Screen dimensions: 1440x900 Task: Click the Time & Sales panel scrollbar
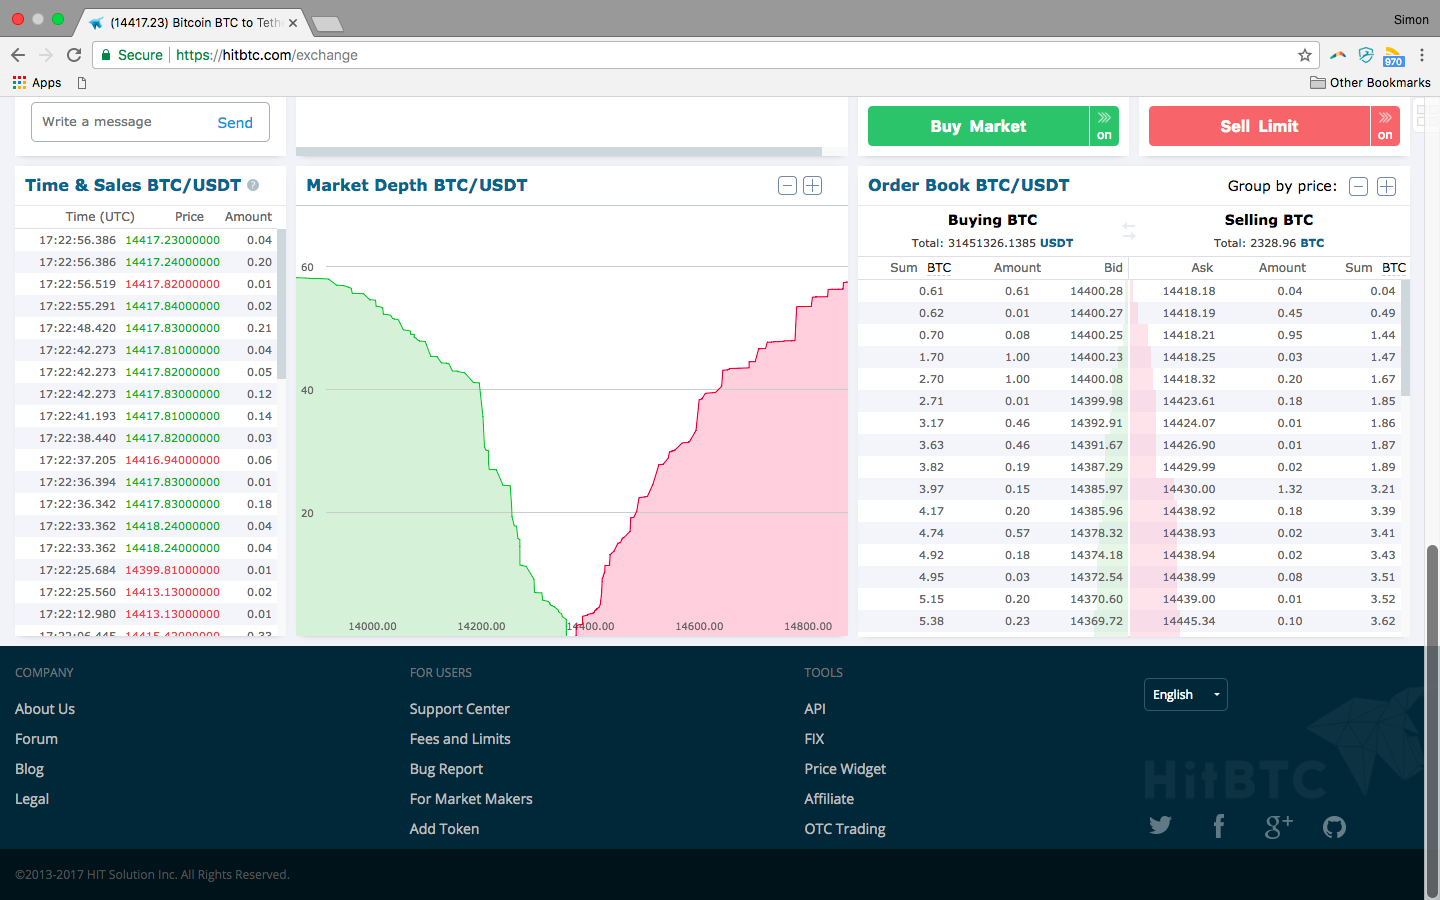point(281,304)
